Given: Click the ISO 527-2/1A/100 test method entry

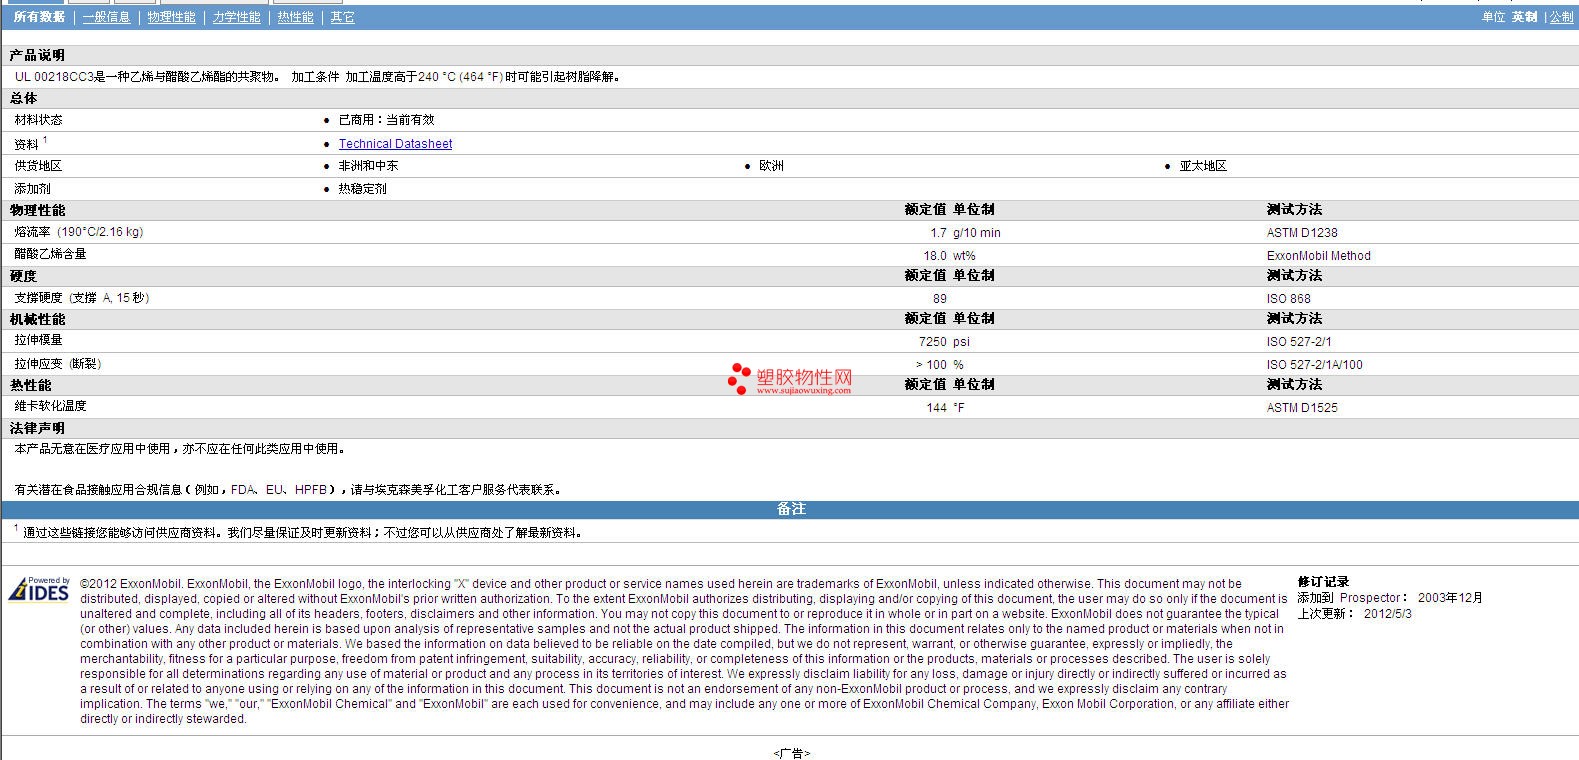Looking at the screenshot, I should (1314, 365).
